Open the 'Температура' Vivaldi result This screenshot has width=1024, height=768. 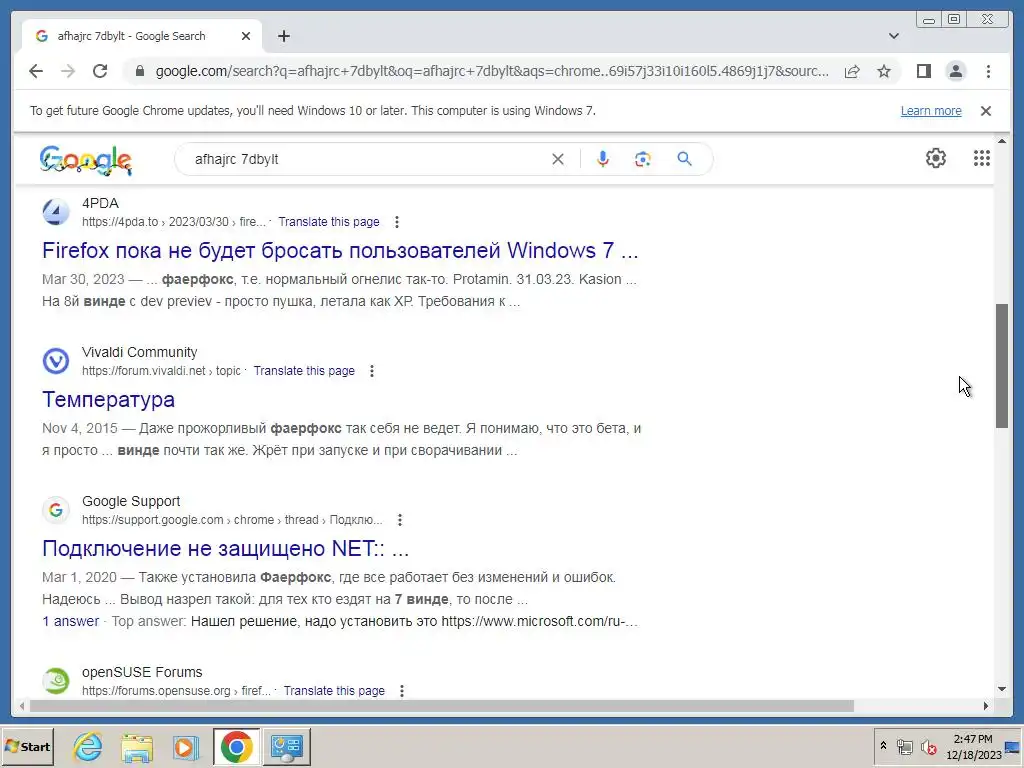[x=108, y=400]
